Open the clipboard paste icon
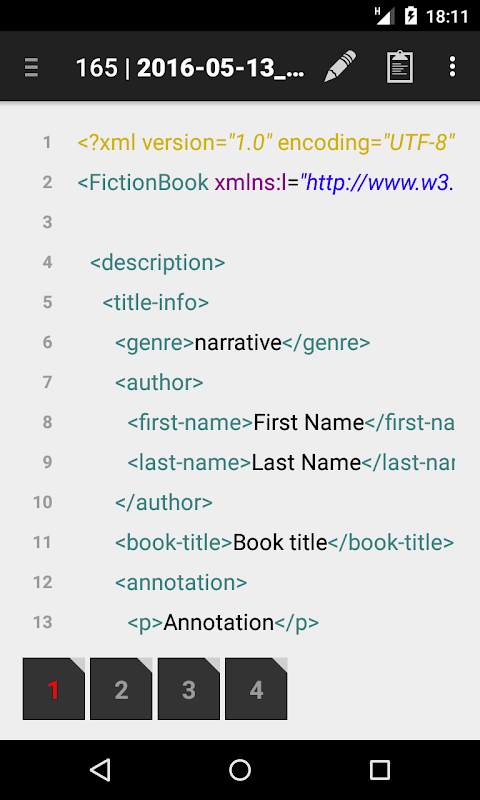Viewport: 480px width, 800px height. tap(400, 67)
